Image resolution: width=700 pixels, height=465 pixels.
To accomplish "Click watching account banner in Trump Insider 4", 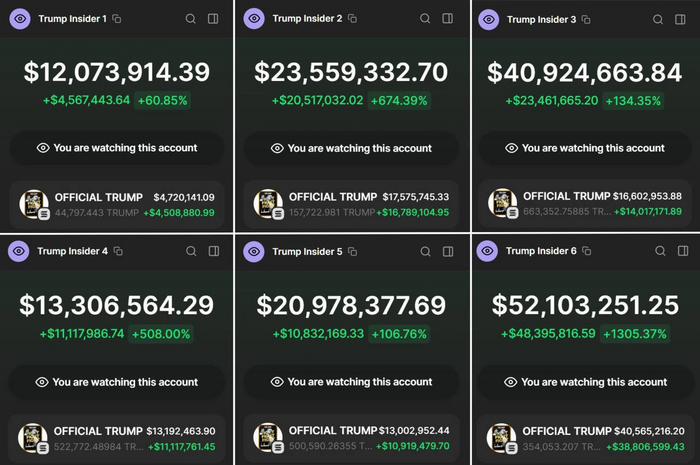I will 117,382.
